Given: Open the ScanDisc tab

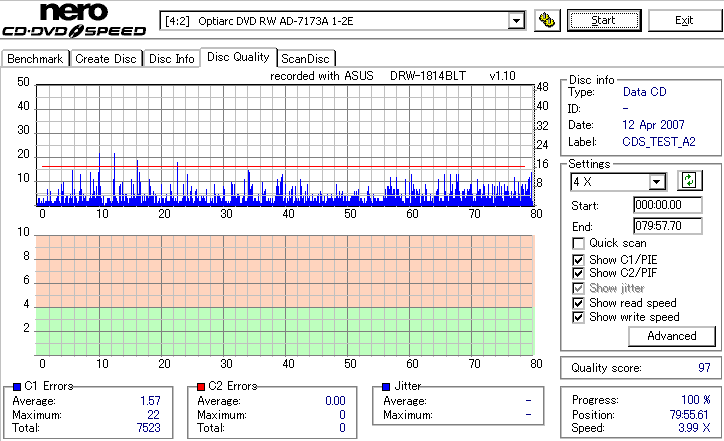Looking at the screenshot, I should 305,59.
